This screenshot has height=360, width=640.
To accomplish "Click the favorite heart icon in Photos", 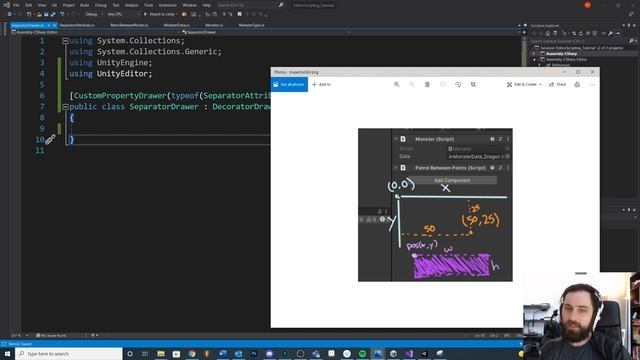I will point(442,84).
